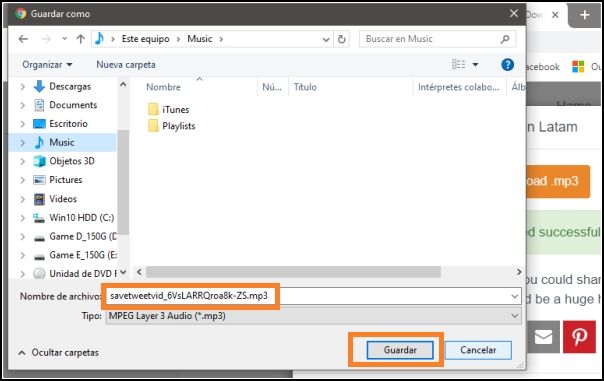Click the Objetos 3D cube icon
The height and width of the screenshot is (381, 604).
[39, 161]
